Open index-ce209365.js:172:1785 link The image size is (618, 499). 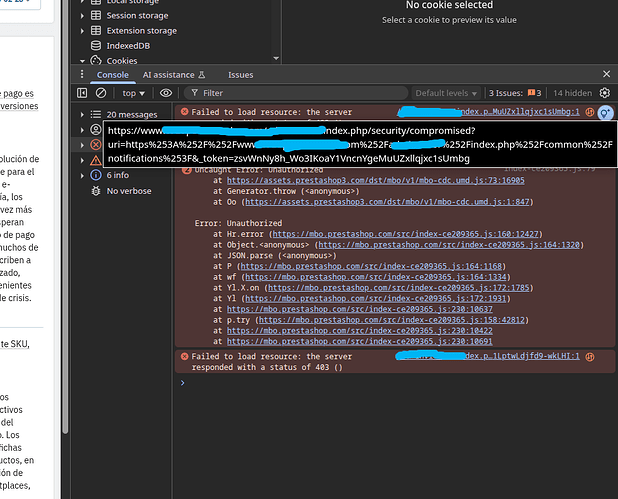(399, 288)
